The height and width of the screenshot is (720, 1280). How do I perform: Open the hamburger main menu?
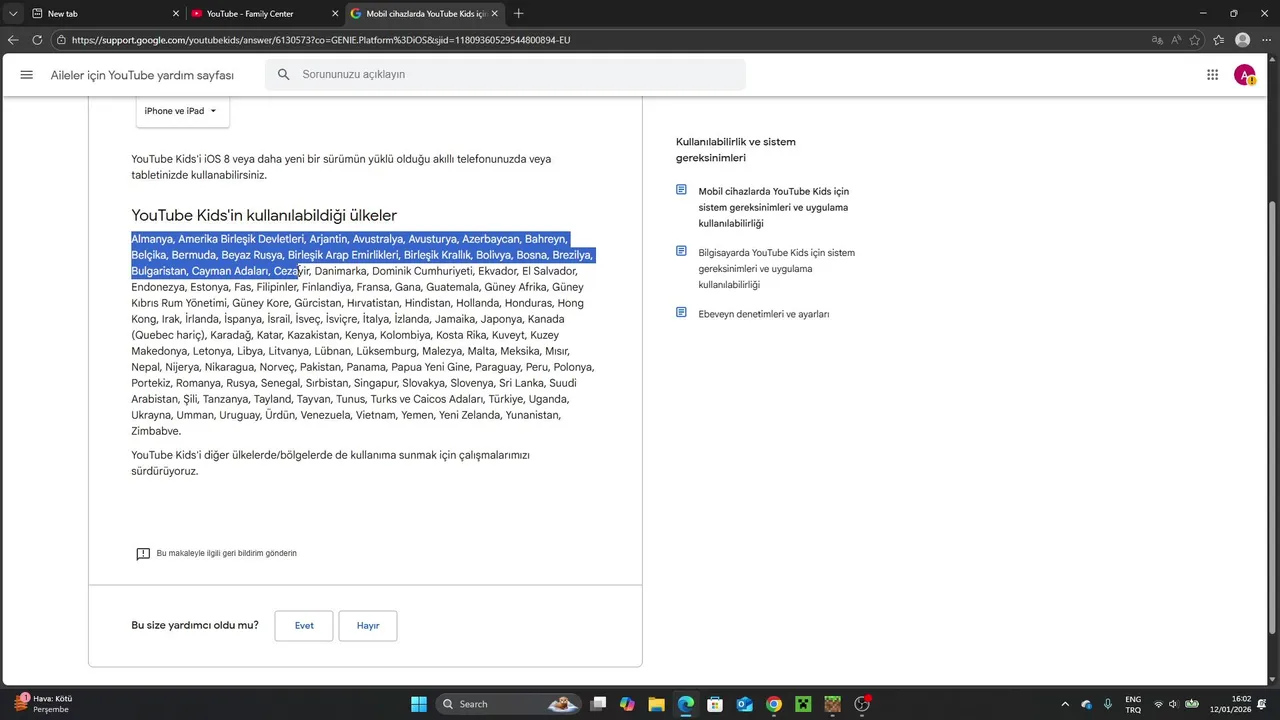(x=27, y=75)
